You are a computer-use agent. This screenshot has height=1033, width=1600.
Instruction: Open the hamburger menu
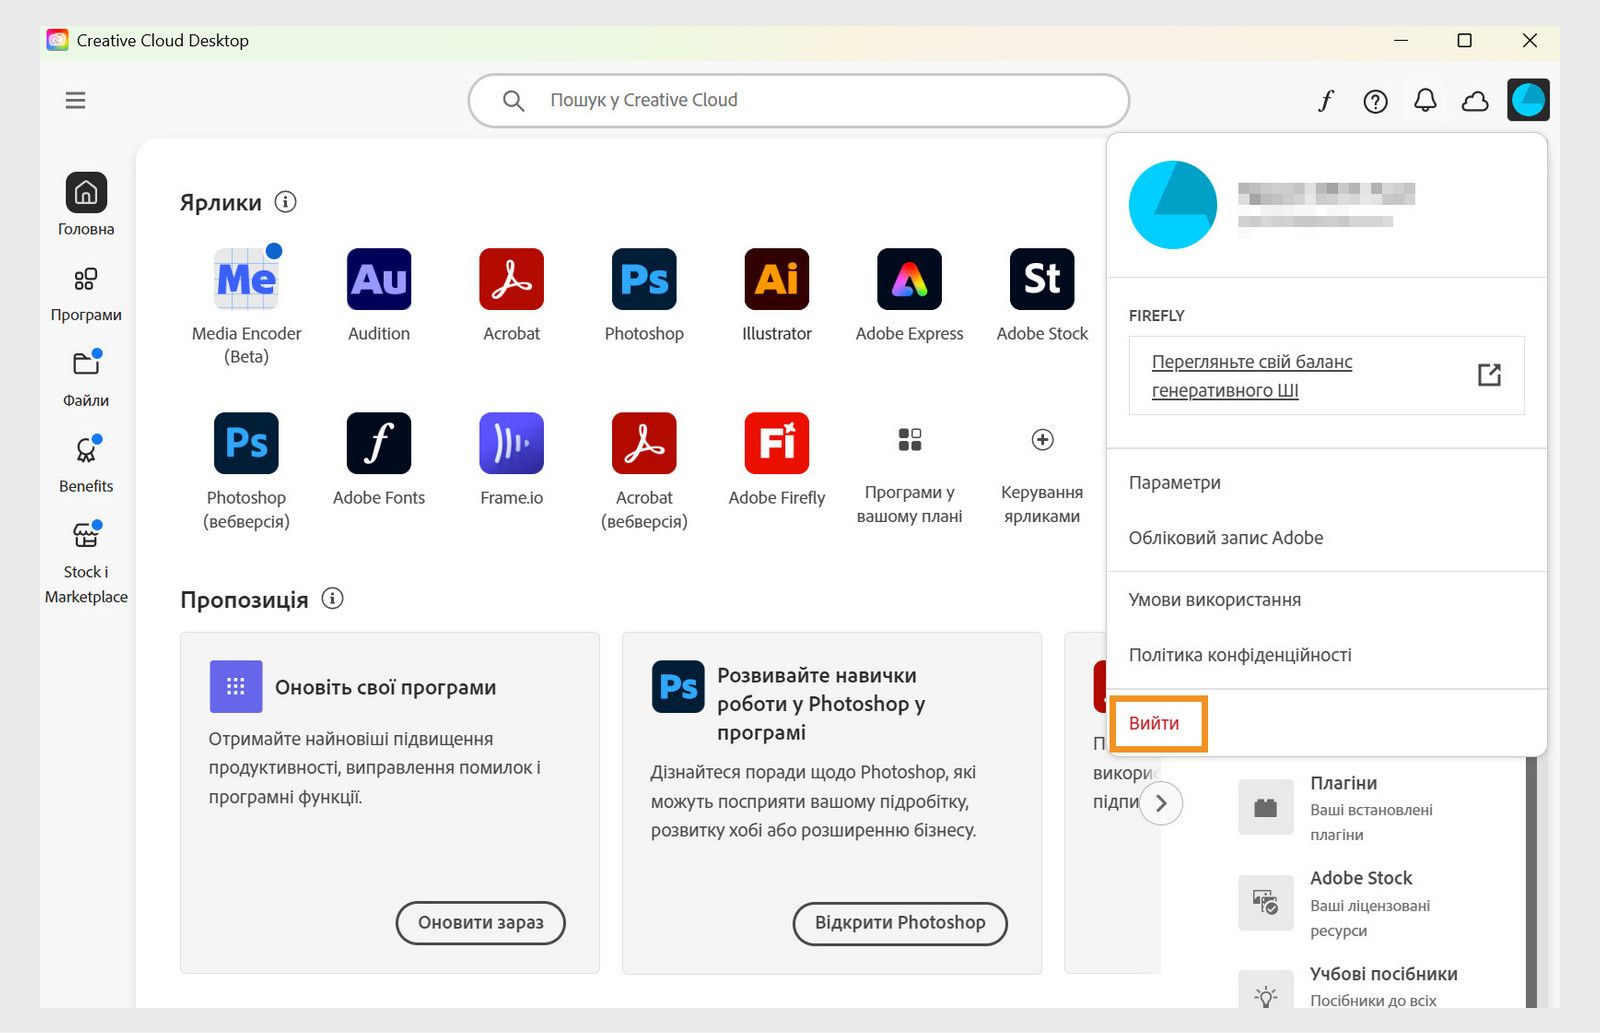click(x=75, y=100)
